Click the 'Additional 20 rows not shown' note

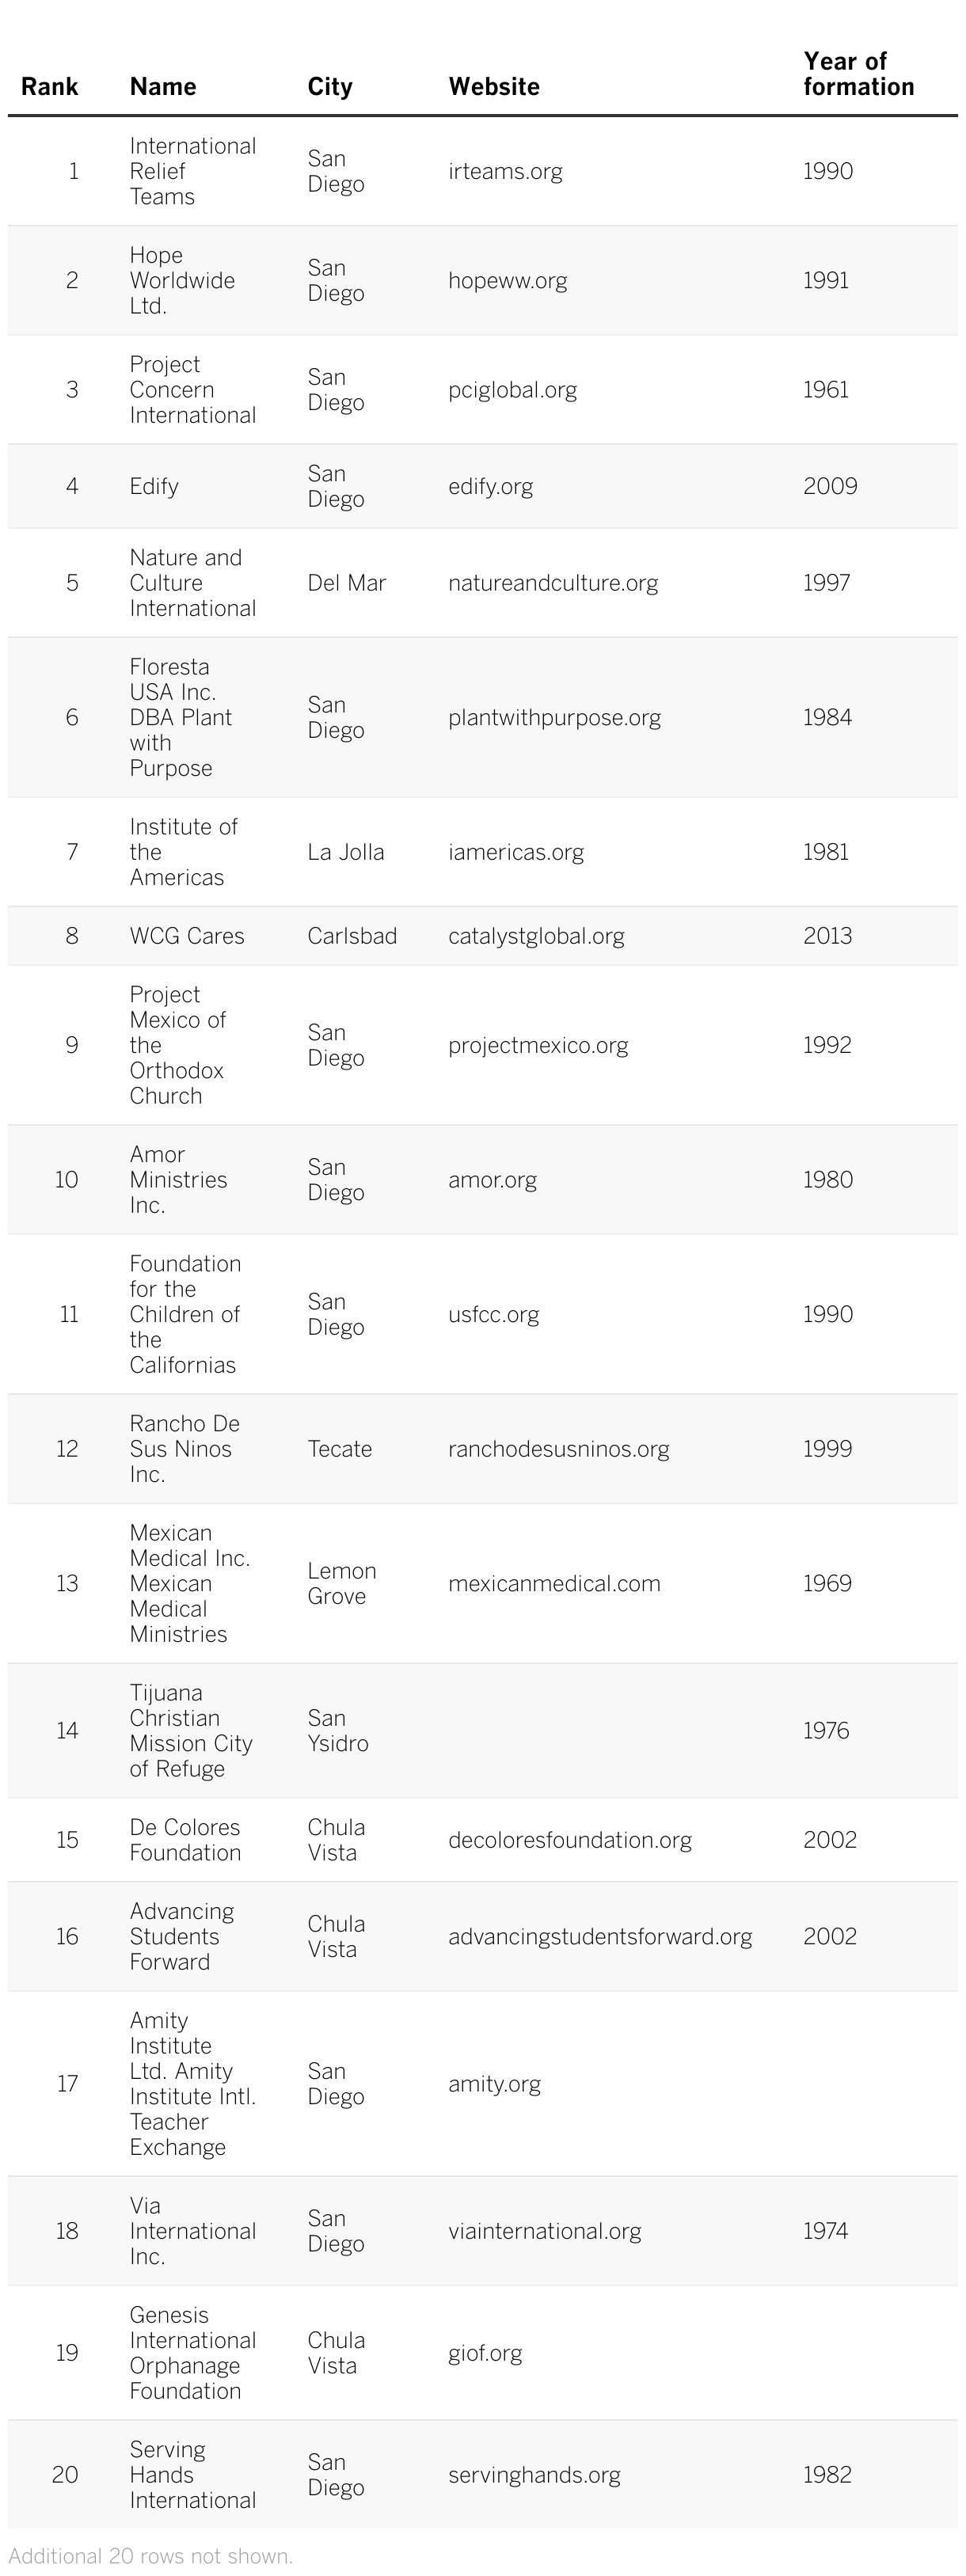point(151,2556)
